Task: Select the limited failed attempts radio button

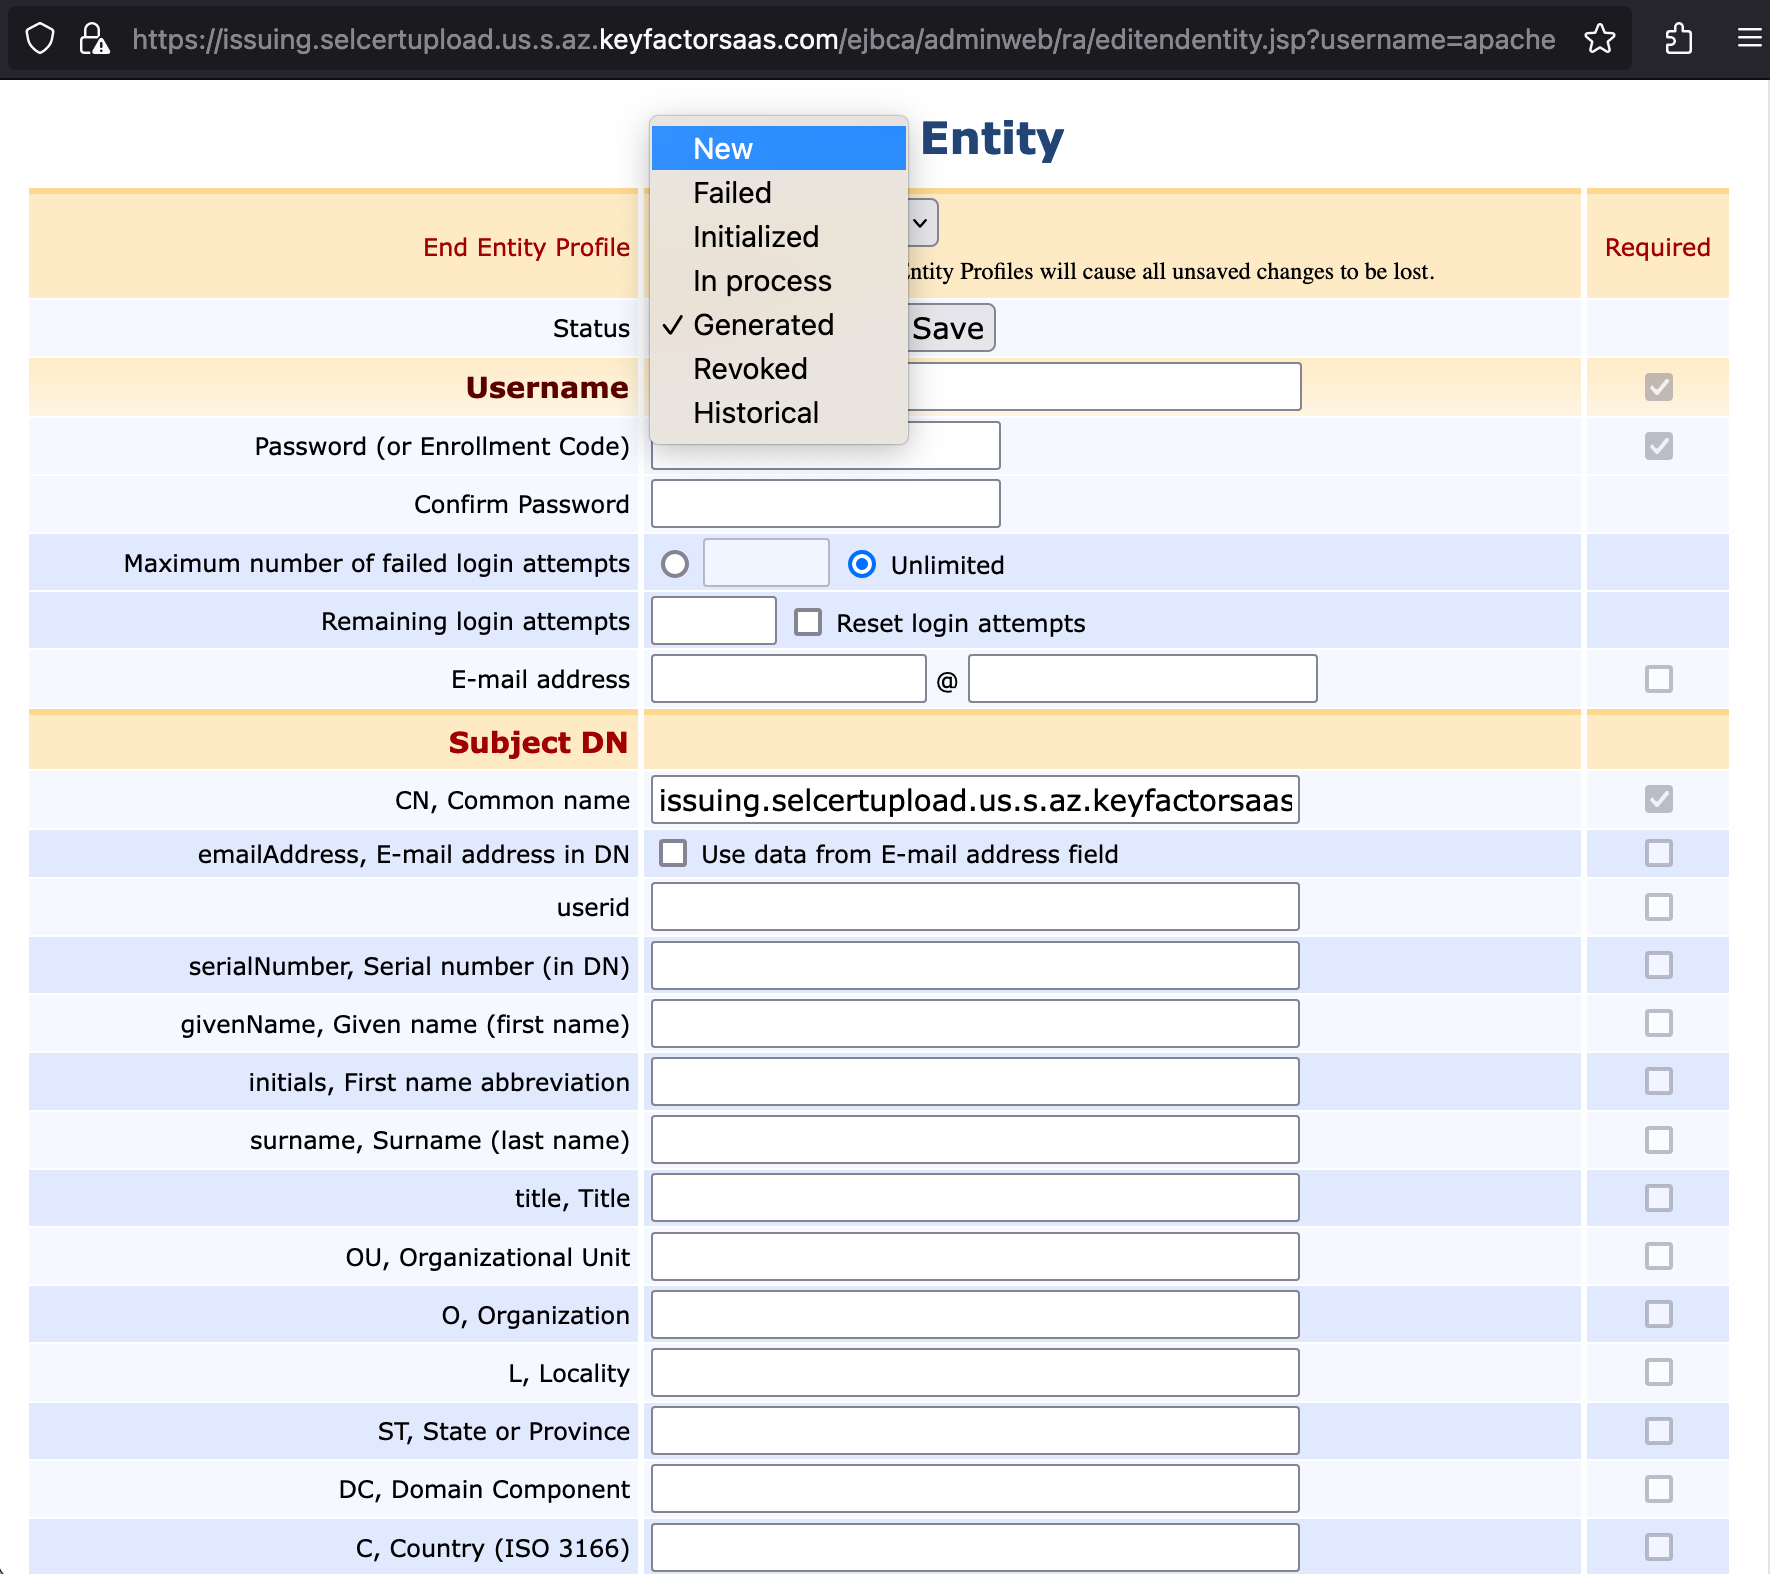Action: coord(675,565)
